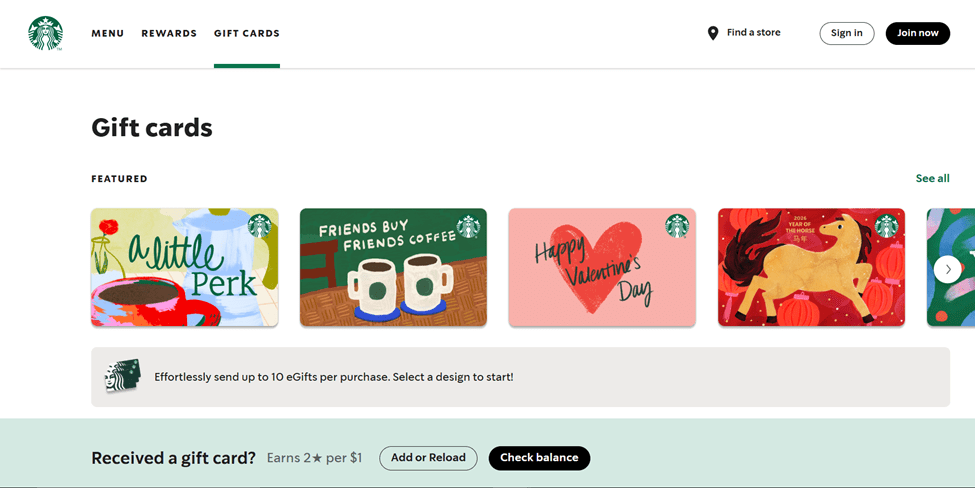The image size is (975, 488).
Task: Click the eGifts per purchase info banner
Action: pyautogui.click(x=520, y=377)
